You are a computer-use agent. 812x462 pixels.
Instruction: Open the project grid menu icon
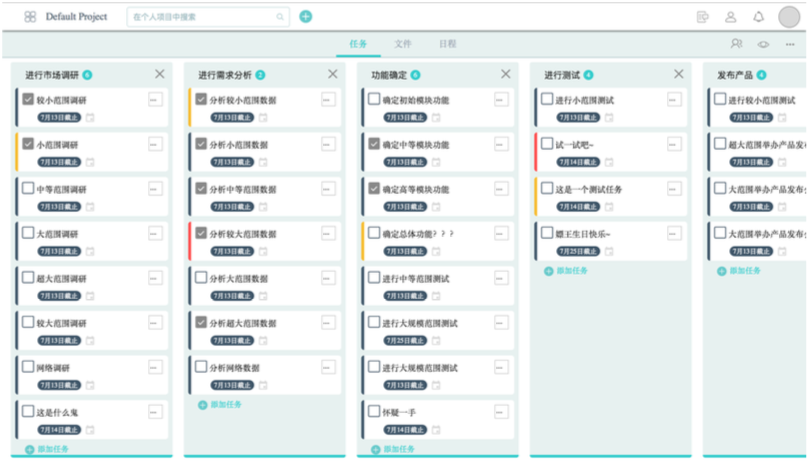click(30, 17)
